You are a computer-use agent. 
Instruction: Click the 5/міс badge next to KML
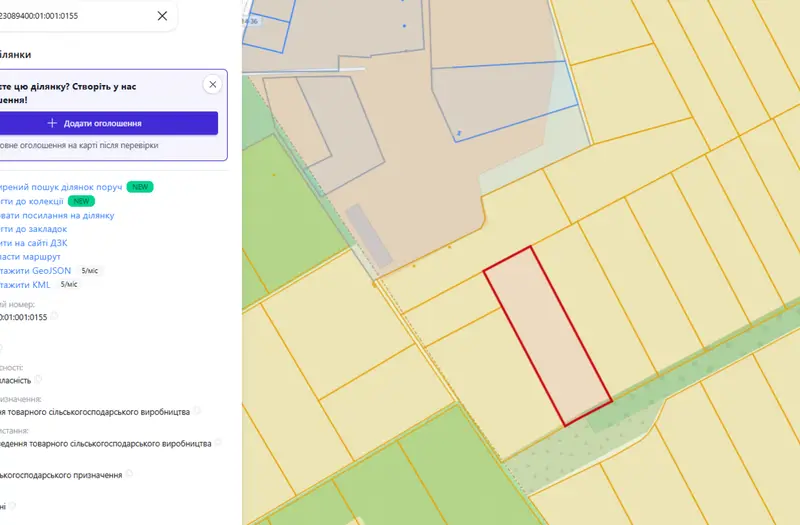(69, 285)
